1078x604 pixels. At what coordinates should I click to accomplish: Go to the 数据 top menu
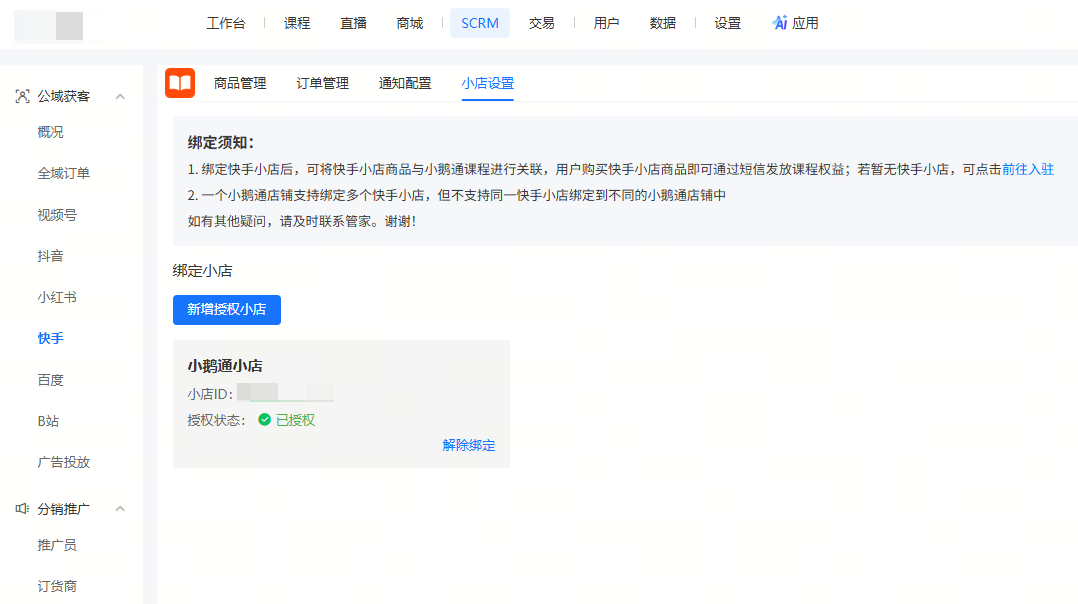point(663,23)
